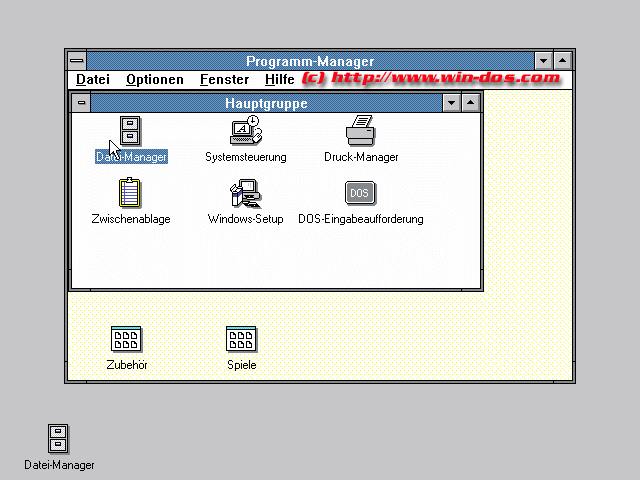This screenshot has width=640, height=480.
Task: Click the Hauptgruppe title bar
Action: 266,103
